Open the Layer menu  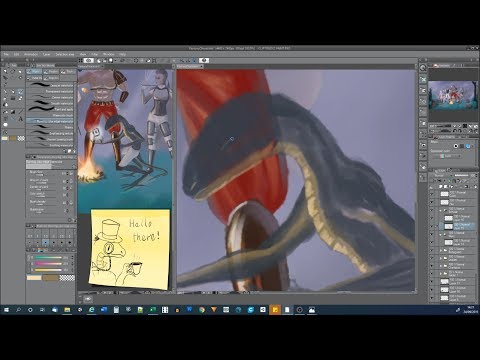click(46, 54)
